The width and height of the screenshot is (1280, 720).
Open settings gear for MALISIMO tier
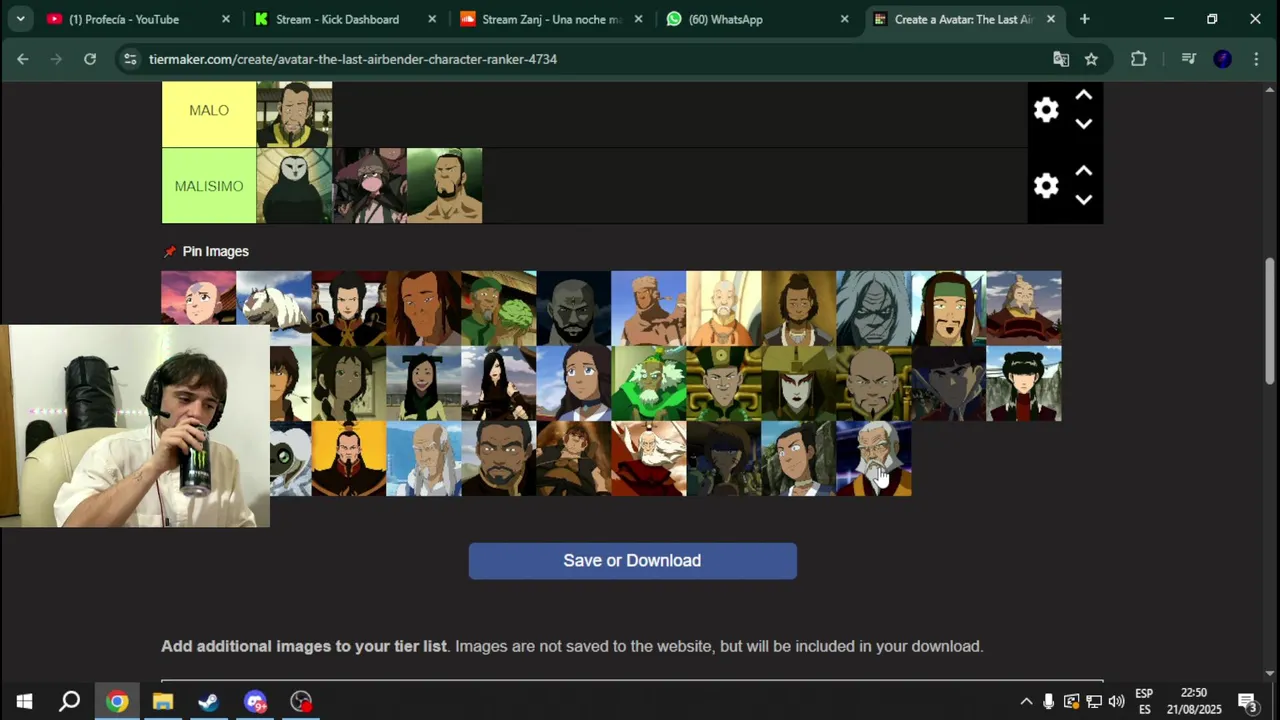[x=1046, y=186]
